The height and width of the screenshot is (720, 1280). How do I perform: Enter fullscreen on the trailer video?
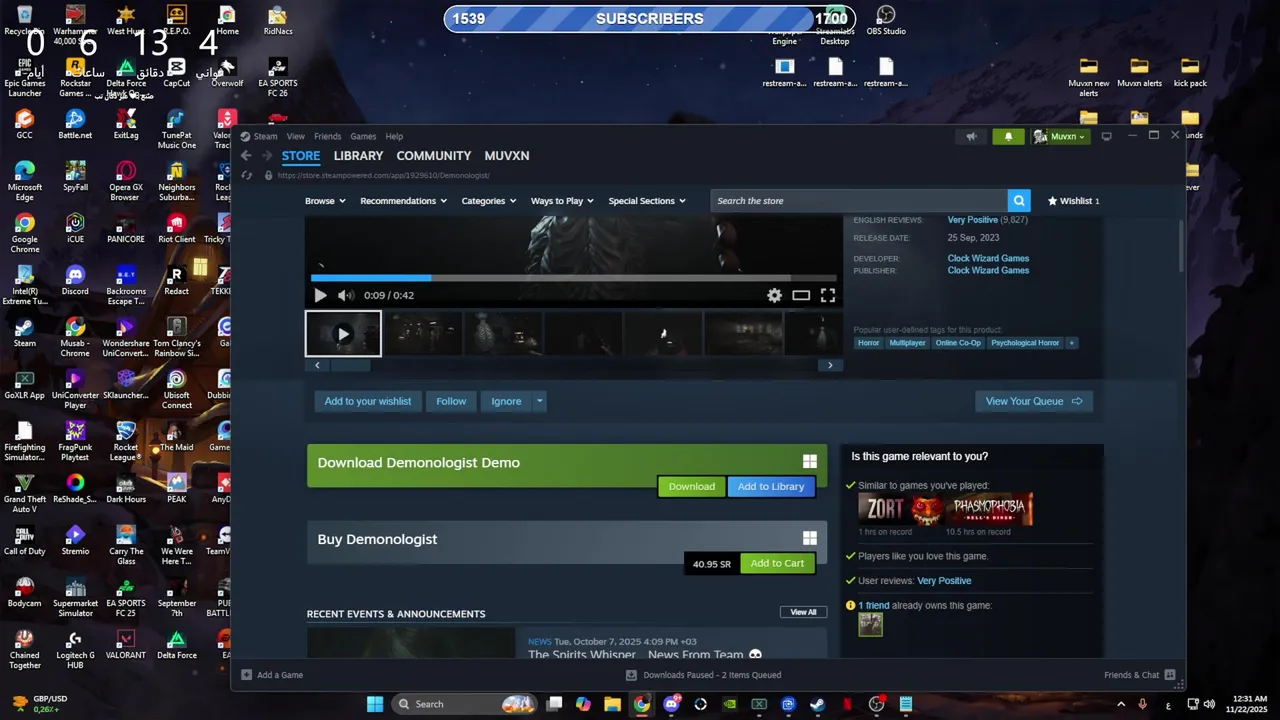[828, 295]
